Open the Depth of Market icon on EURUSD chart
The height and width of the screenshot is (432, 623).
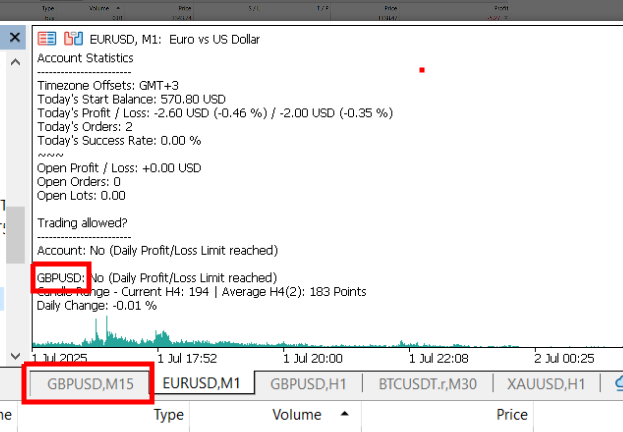tap(47, 39)
